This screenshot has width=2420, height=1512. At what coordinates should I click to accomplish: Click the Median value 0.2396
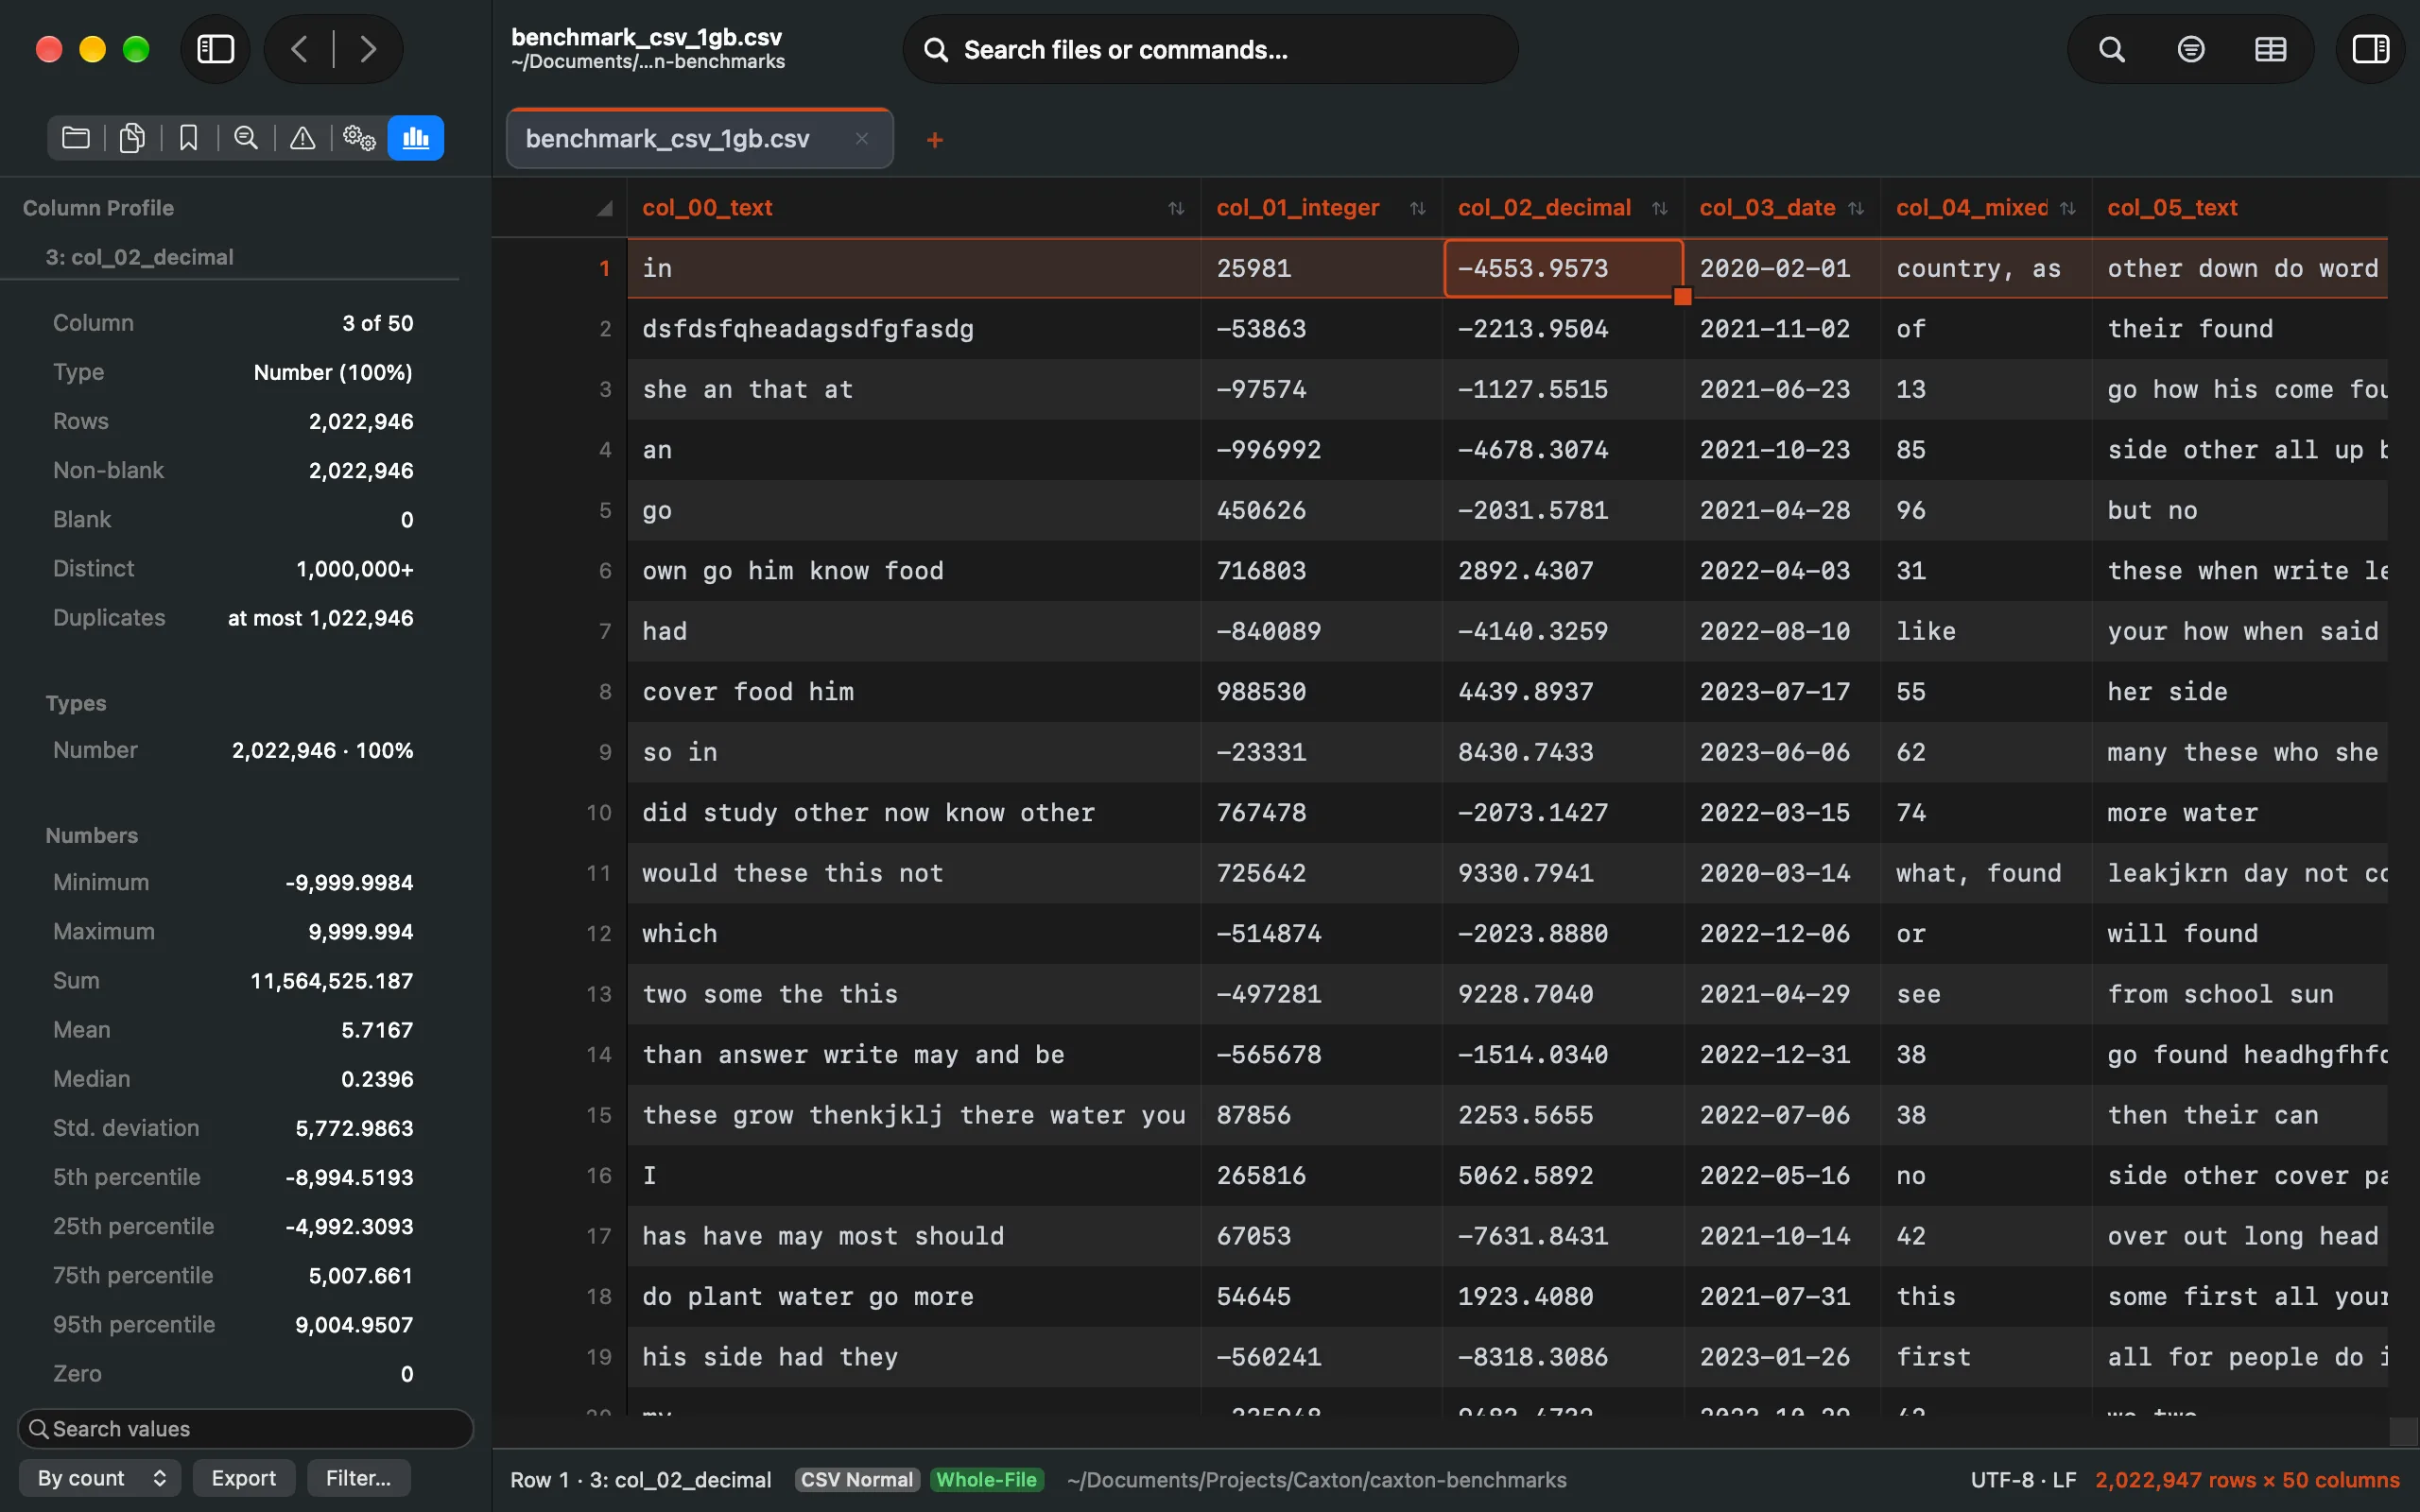(377, 1079)
